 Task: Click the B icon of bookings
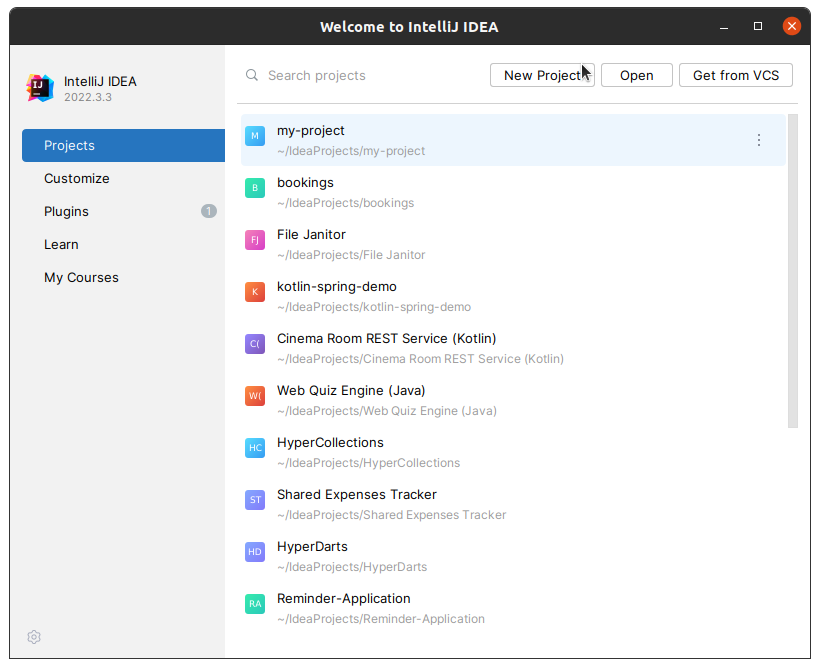[255, 188]
